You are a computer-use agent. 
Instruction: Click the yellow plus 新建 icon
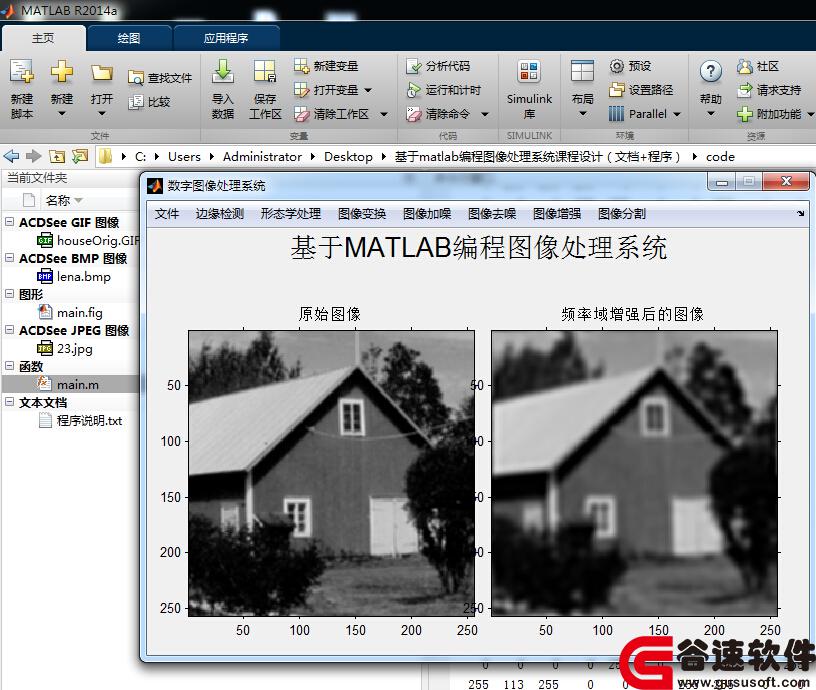pyautogui.click(x=61, y=71)
